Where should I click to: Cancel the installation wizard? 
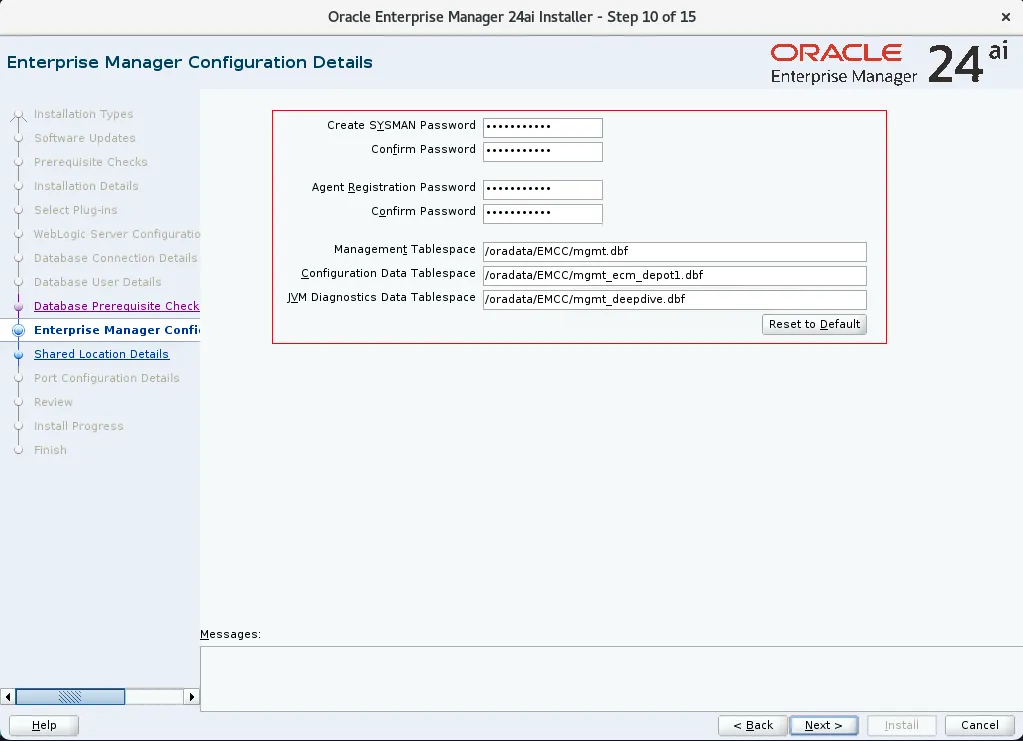[x=979, y=725]
